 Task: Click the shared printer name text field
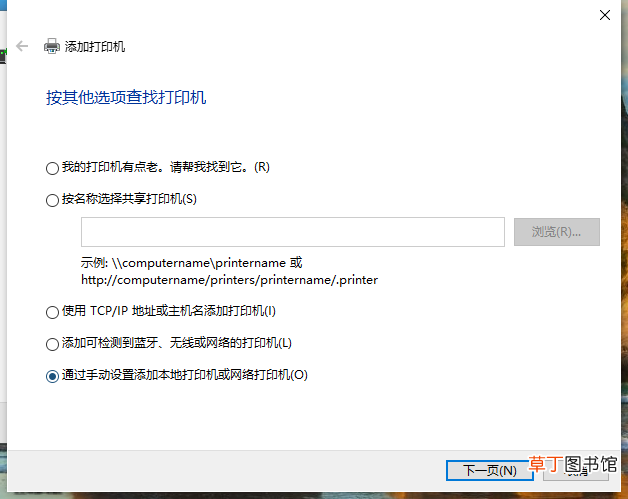(x=293, y=232)
